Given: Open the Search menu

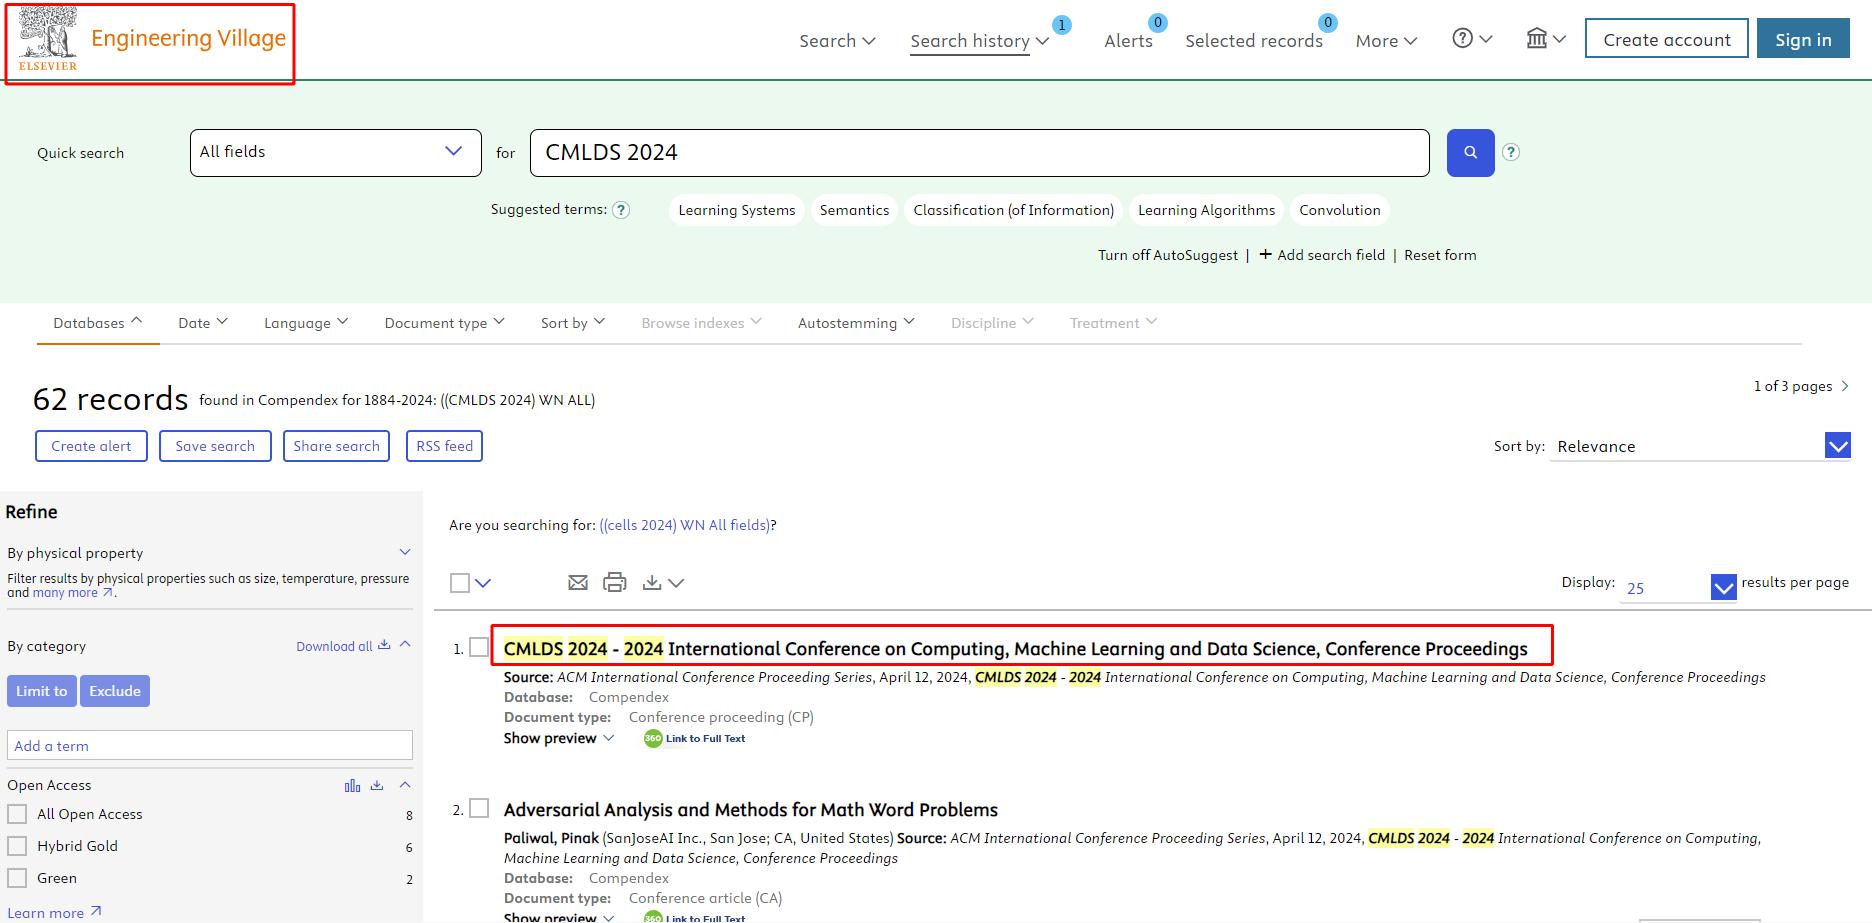Looking at the screenshot, I should pos(837,41).
